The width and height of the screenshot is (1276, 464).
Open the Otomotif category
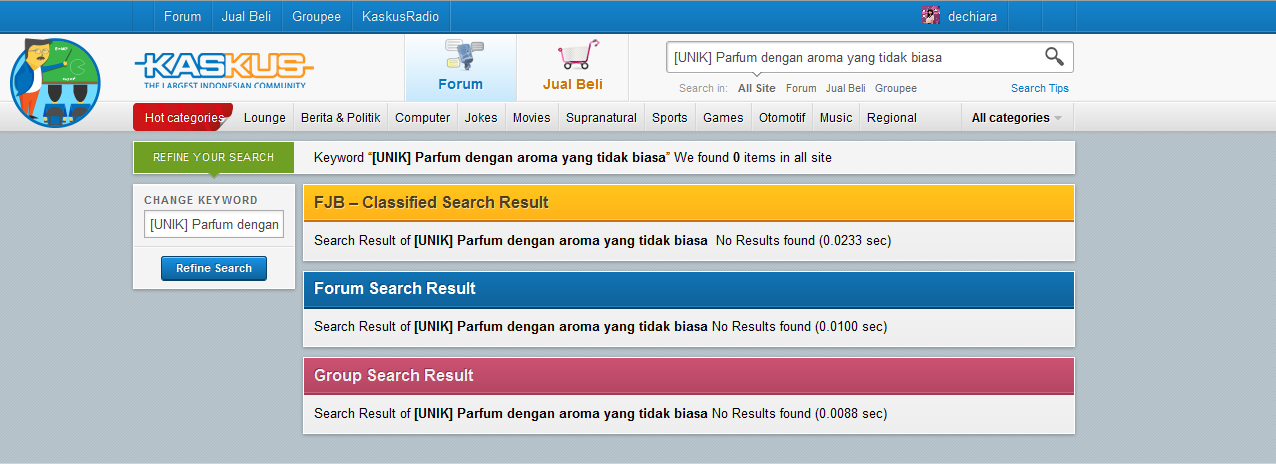782,117
